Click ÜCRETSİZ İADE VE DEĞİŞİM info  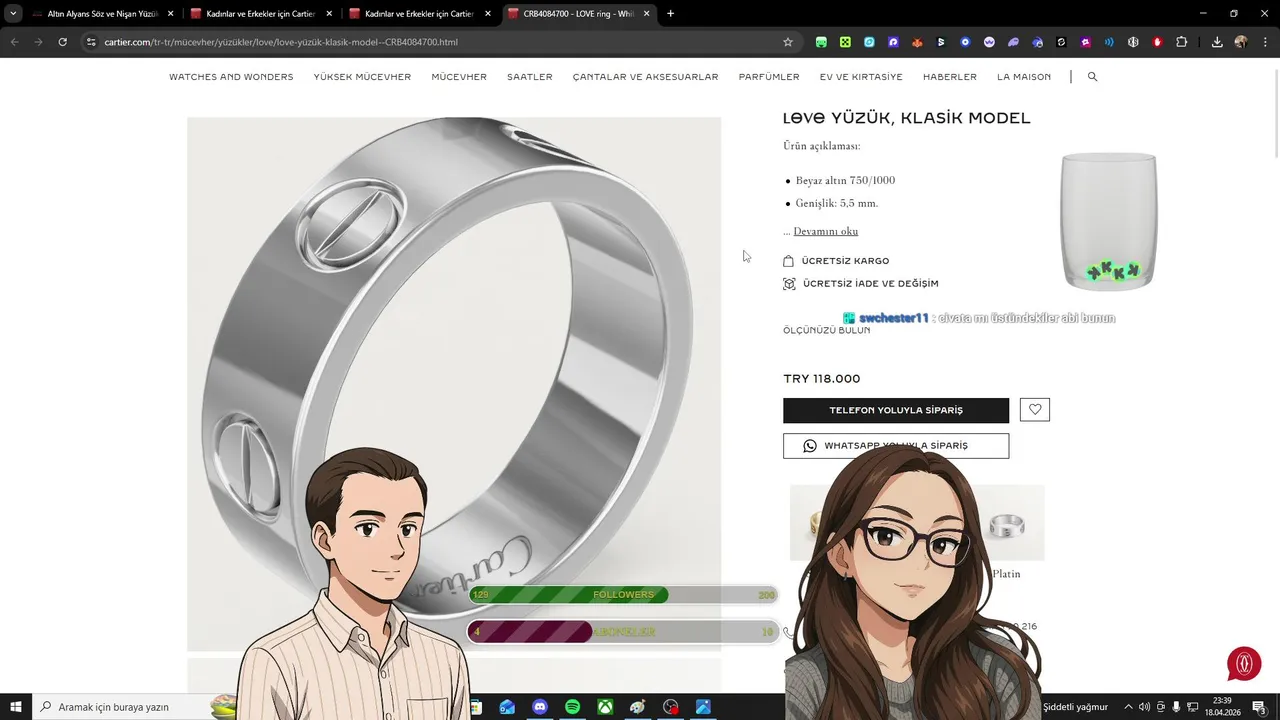pos(860,284)
